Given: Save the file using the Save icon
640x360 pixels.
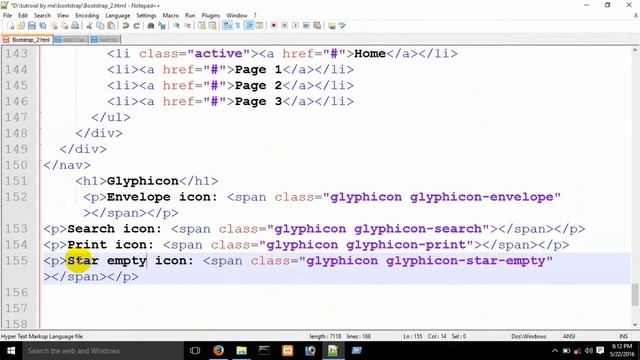Looking at the screenshot, I should click(x=32, y=26).
